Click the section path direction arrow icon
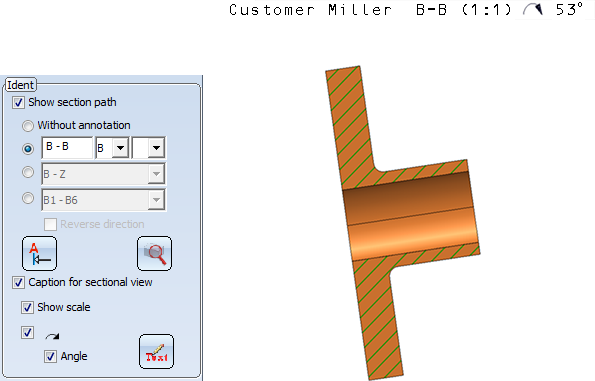The width and height of the screenshot is (595, 381). click(x=39, y=253)
